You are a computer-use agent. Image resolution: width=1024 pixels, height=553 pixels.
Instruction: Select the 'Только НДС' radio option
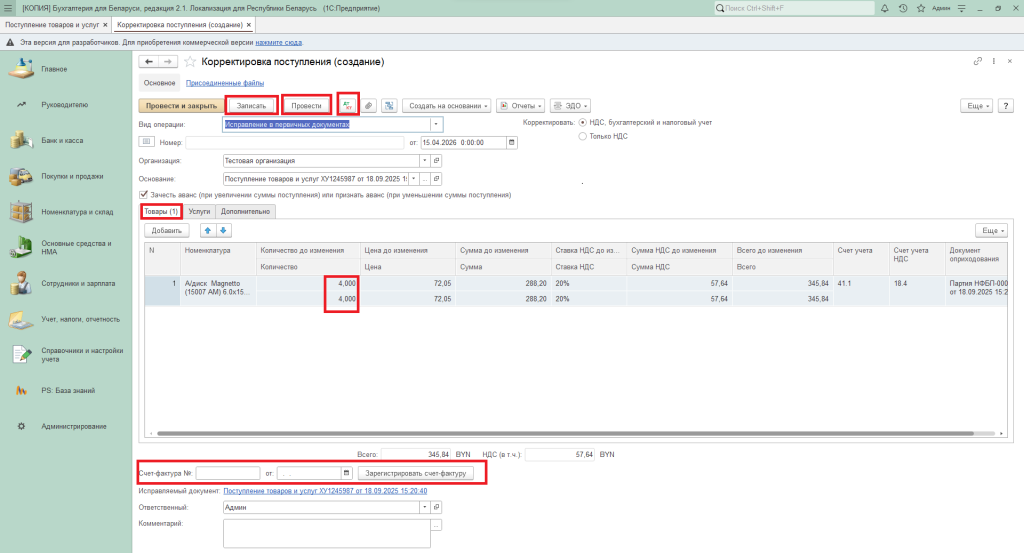click(x=583, y=136)
